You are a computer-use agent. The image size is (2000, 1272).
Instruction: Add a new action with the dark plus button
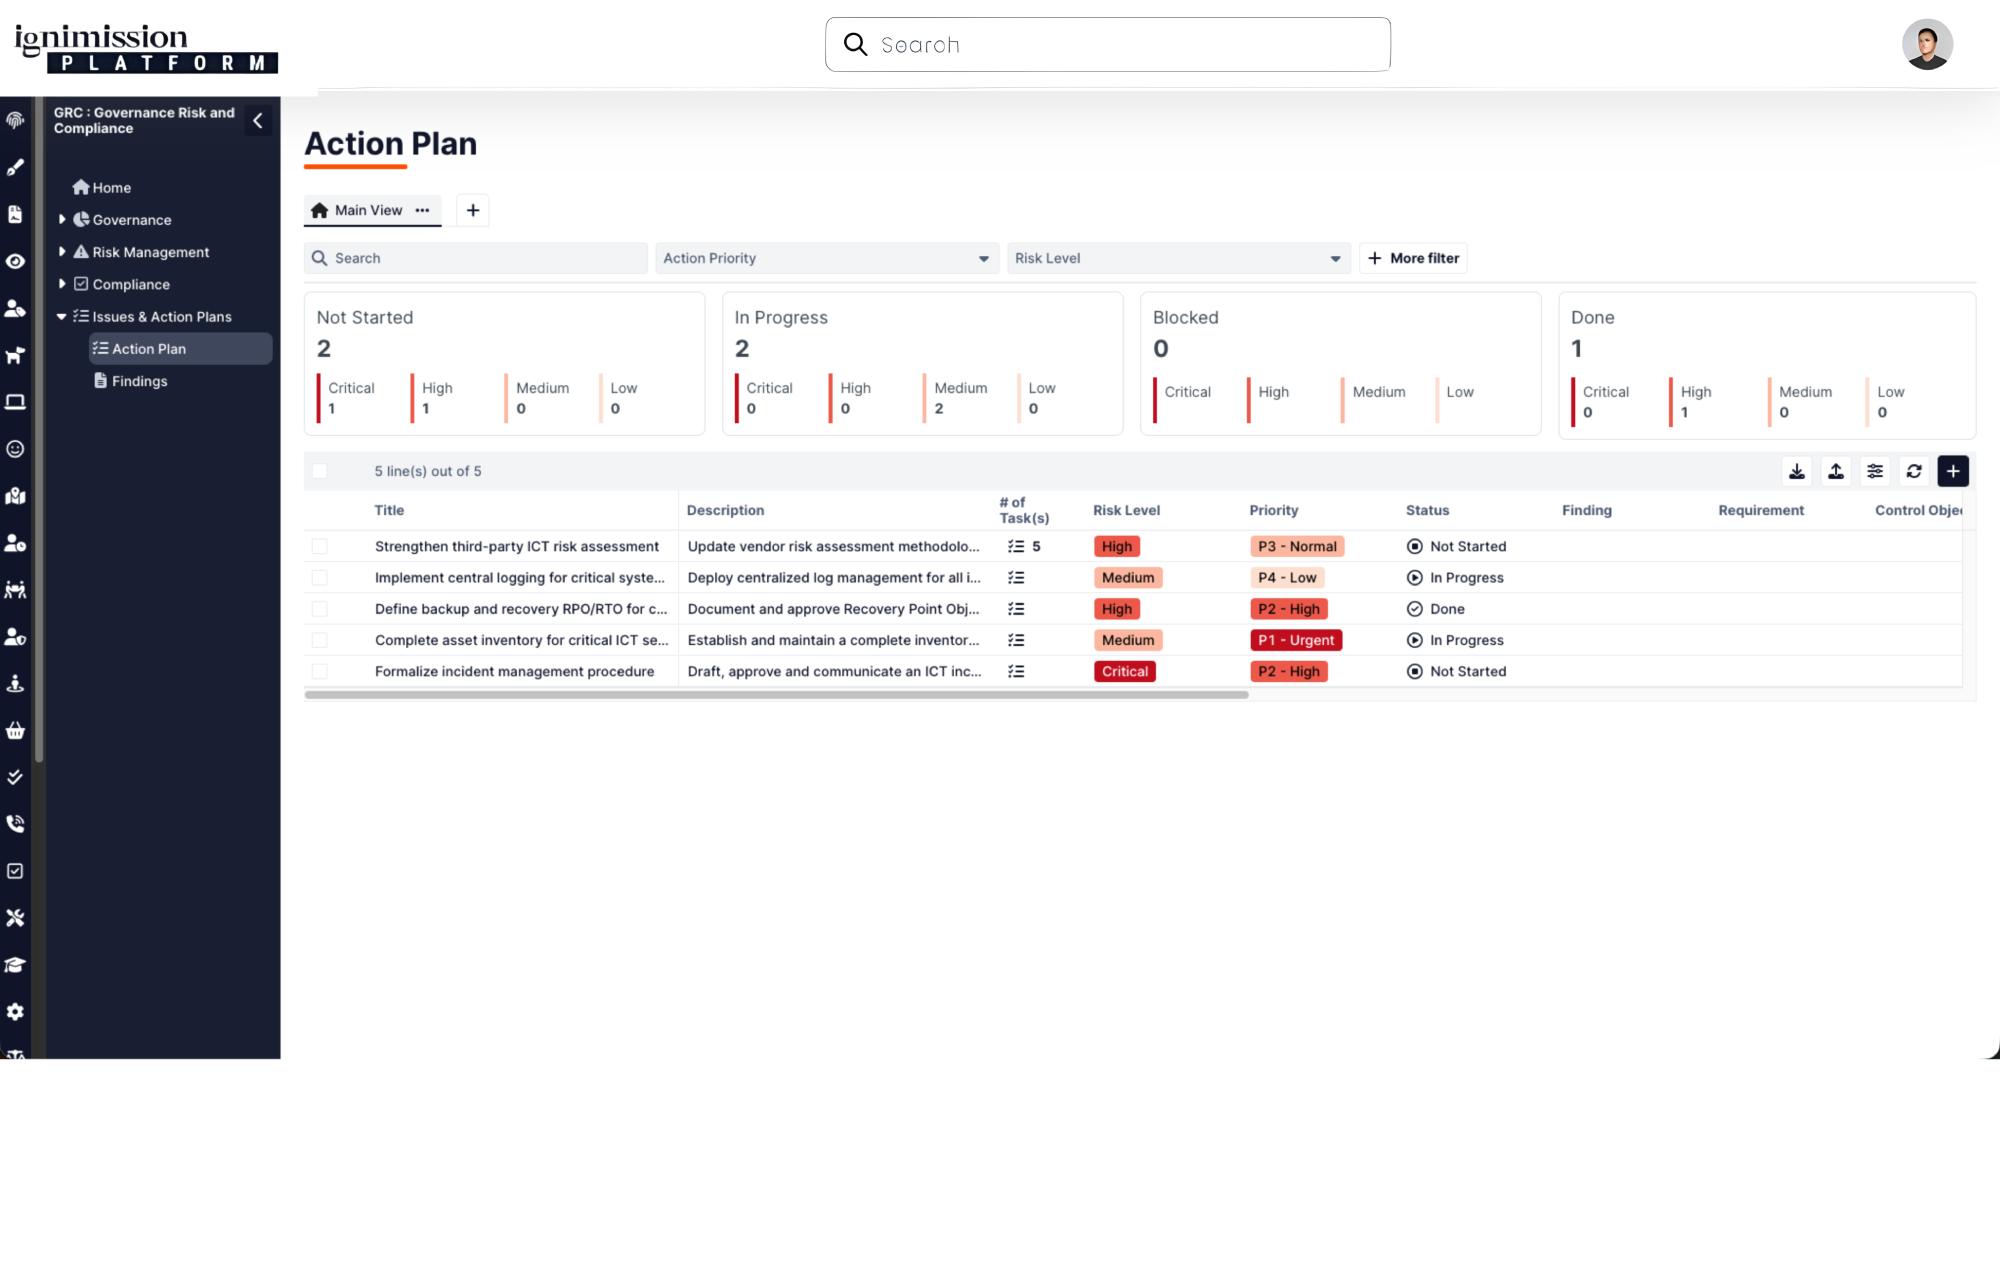tap(1953, 471)
